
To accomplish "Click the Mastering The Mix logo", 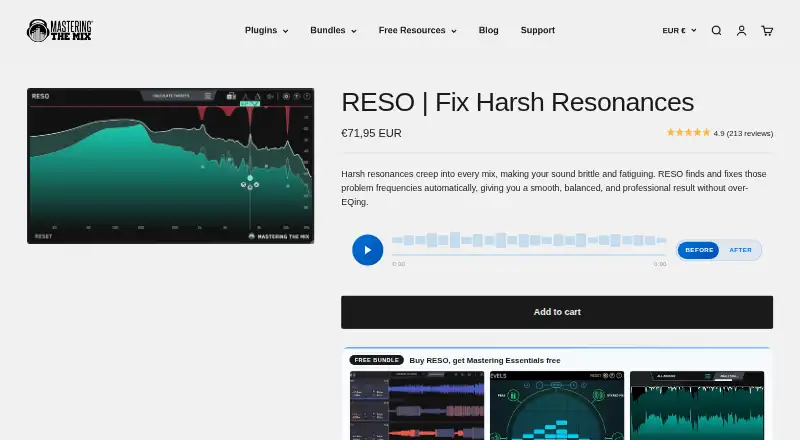I will pyautogui.click(x=60, y=31).
